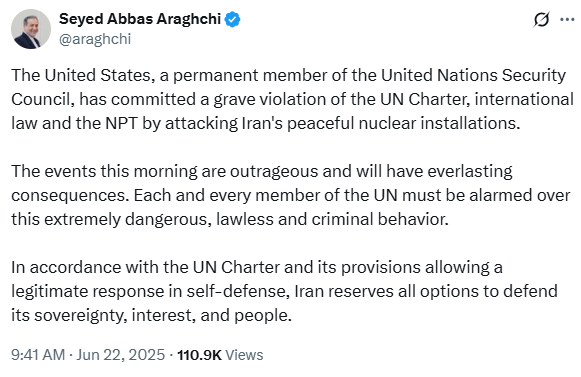Click 'lawless and criminal behavior' text

[332, 219]
